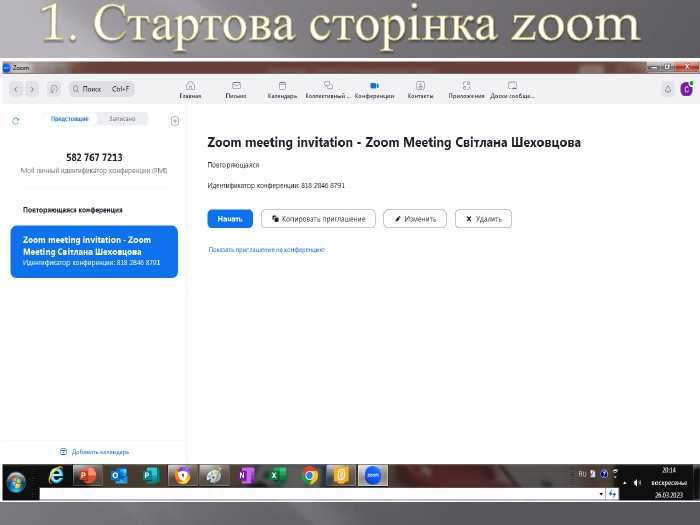
Task: Switch to the Календарь tab
Action: 282,90
